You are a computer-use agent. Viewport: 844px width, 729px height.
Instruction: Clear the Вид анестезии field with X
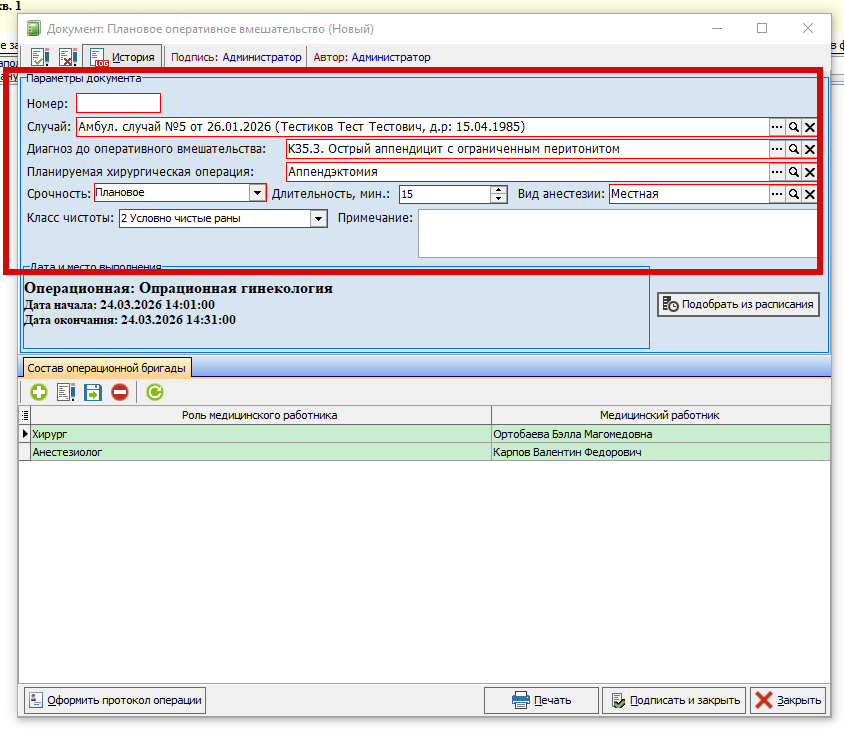coord(810,194)
